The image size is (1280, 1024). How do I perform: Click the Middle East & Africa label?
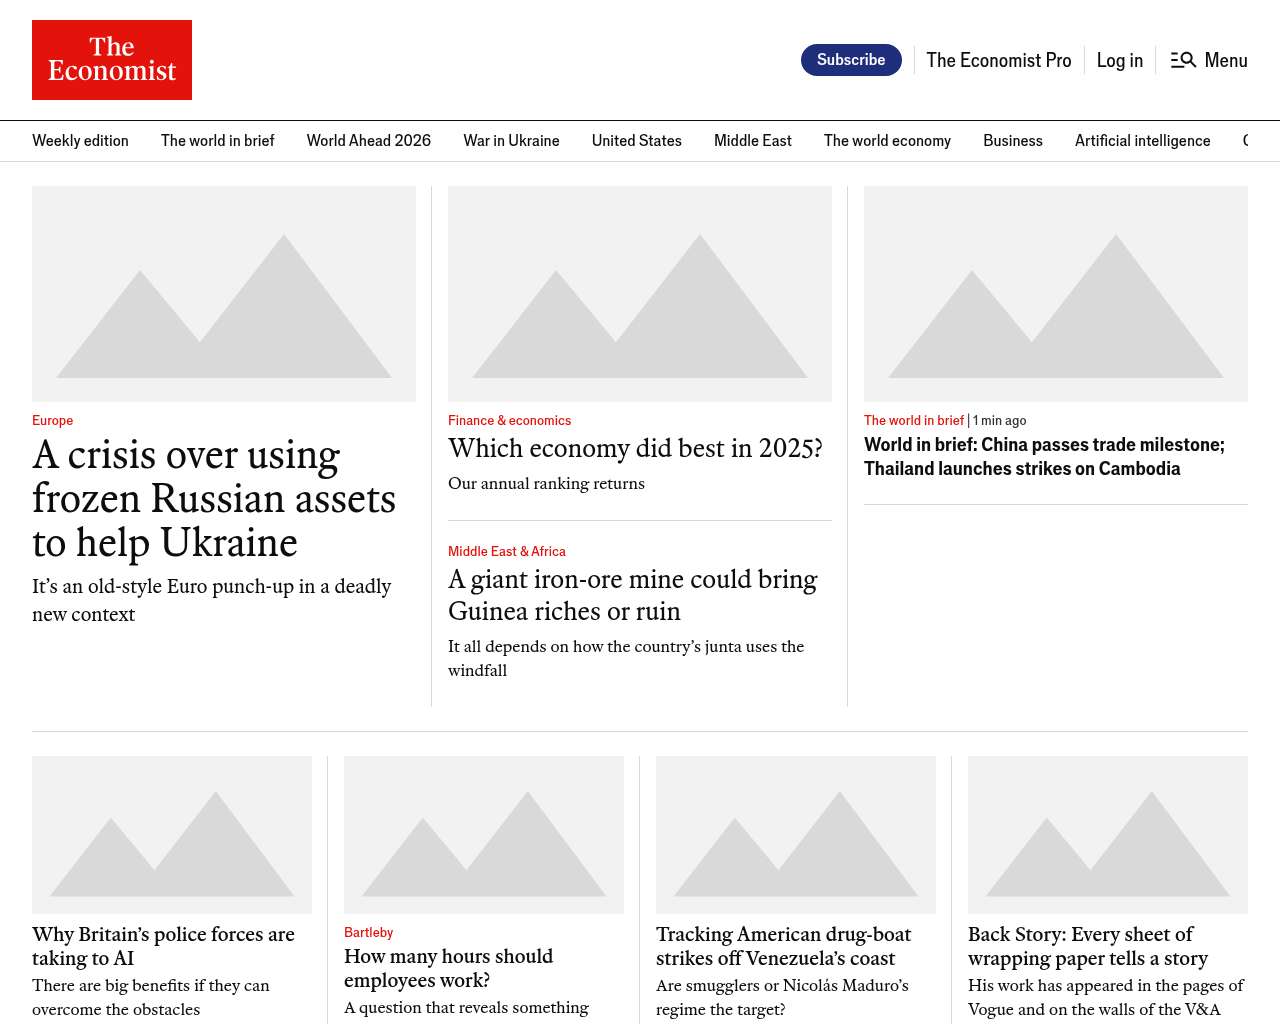tap(506, 552)
